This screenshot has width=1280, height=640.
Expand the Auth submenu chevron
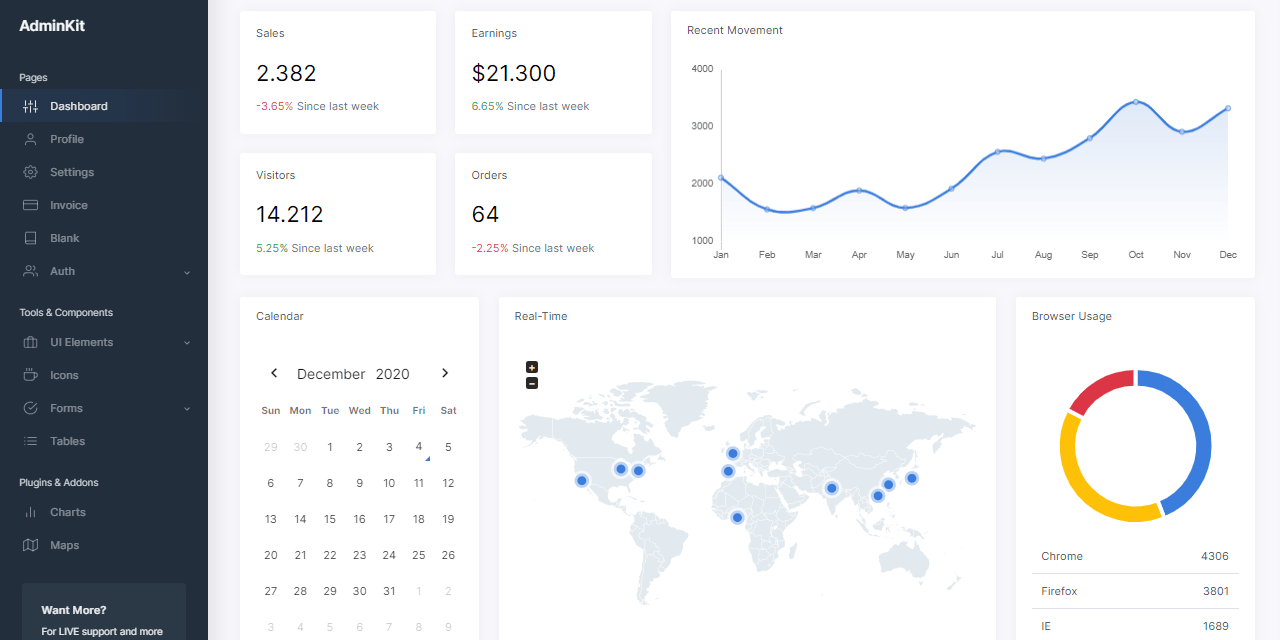tap(187, 272)
